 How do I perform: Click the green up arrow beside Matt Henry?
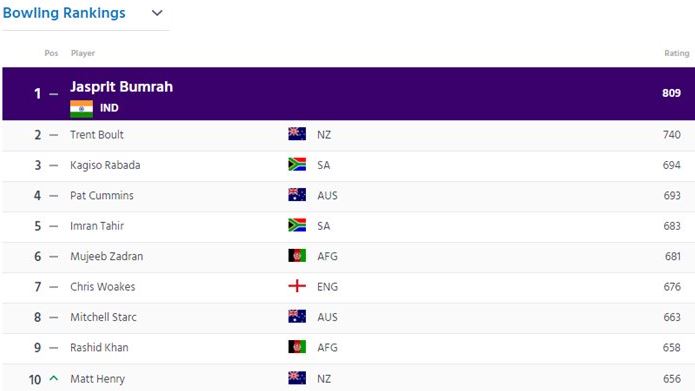click(x=54, y=378)
